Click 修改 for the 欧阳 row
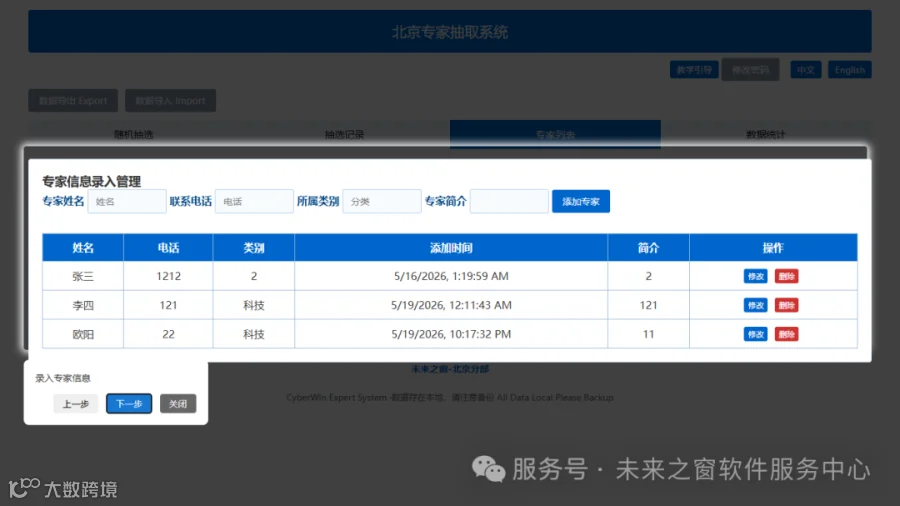This screenshot has width=900, height=506. pyautogui.click(x=755, y=334)
